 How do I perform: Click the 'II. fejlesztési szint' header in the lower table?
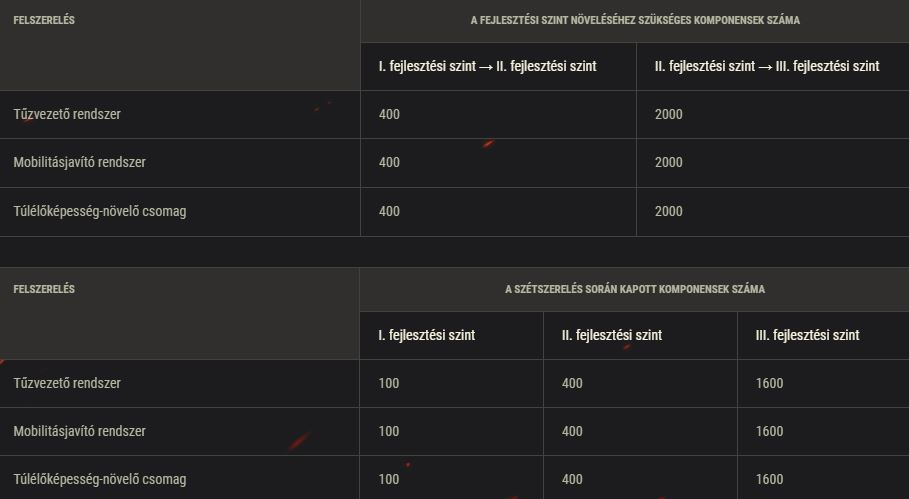coord(612,335)
